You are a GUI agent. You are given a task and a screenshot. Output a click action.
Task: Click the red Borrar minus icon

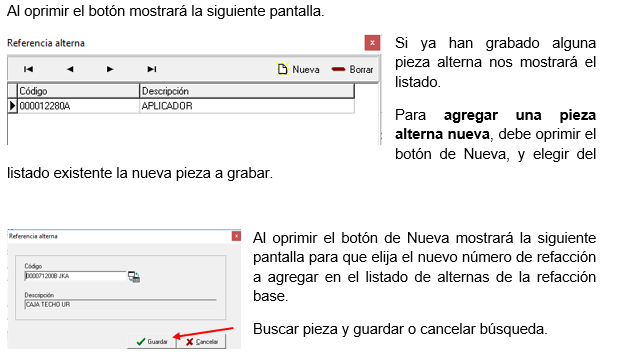pyautogui.click(x=338, y=69)
